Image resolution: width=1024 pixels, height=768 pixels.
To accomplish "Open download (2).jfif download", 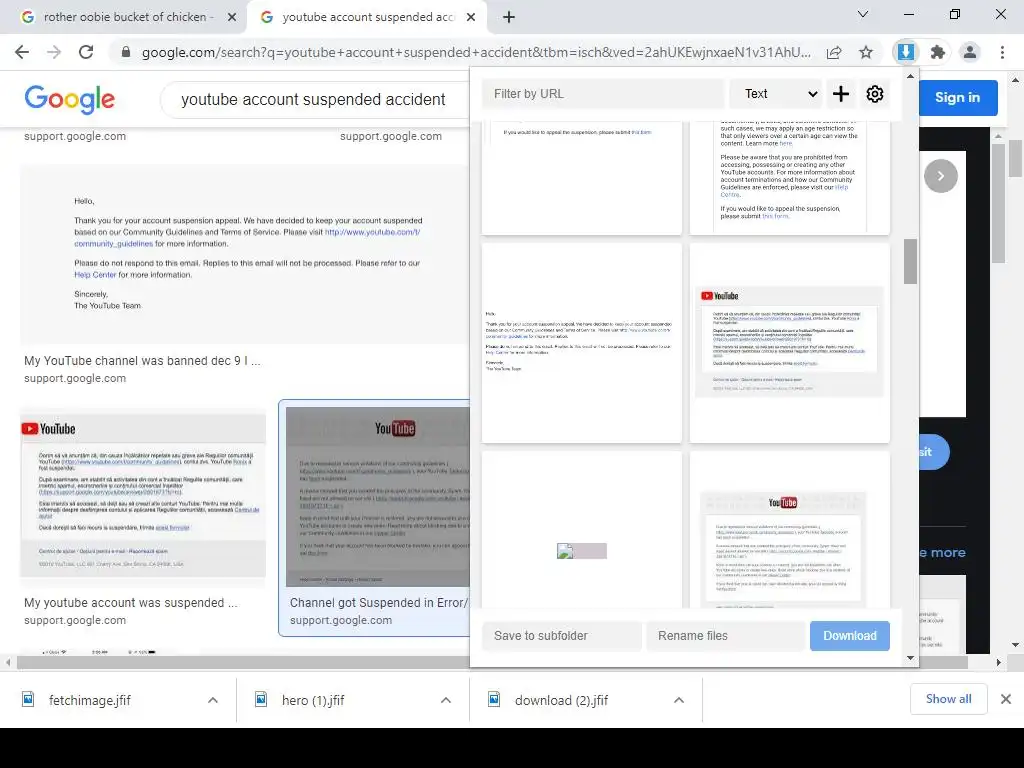I will (x=561, y=701).
